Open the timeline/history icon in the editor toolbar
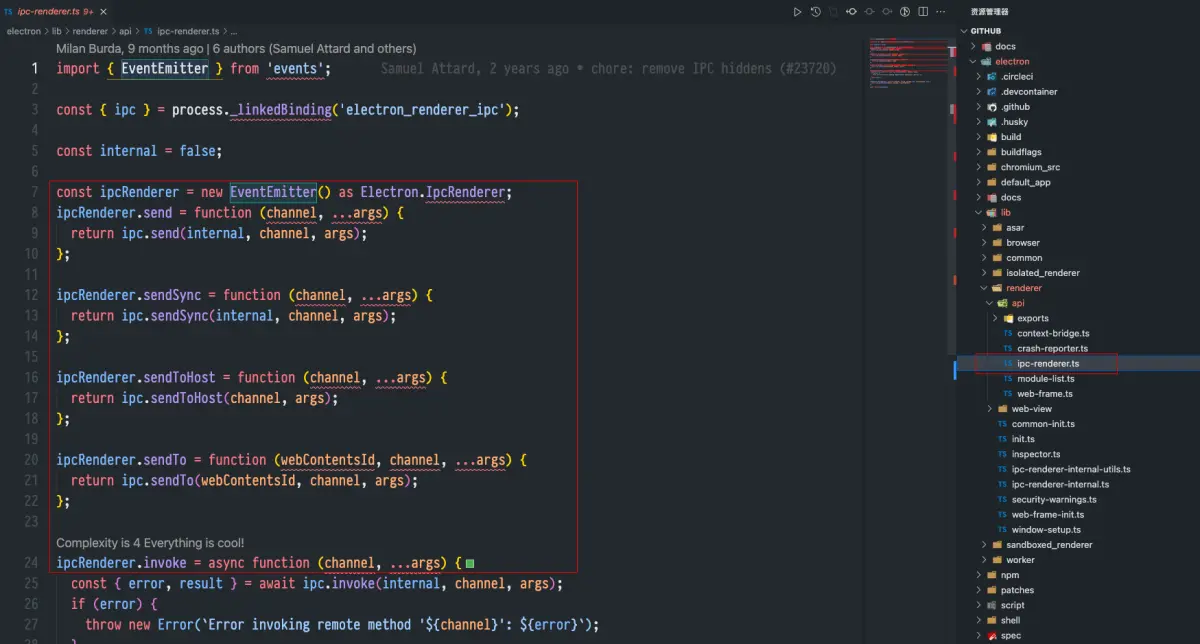Viewport: 1200px width, 644px height. [816, 12]
